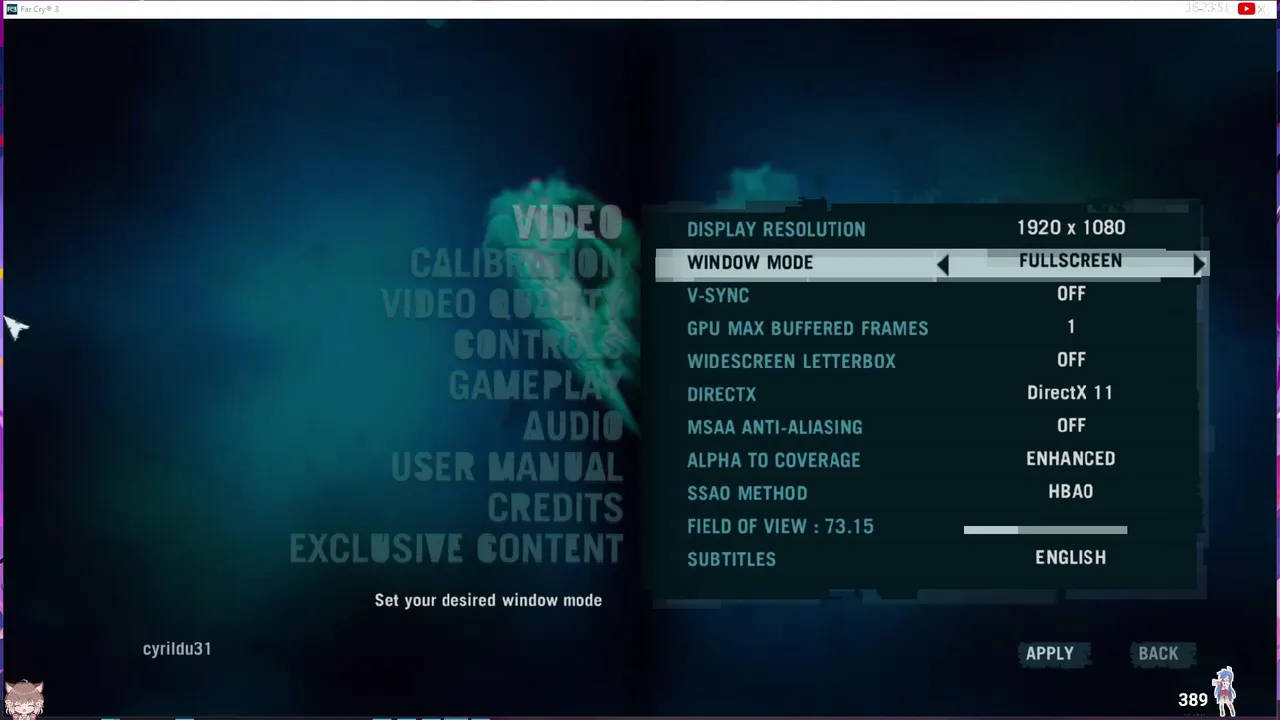Toggle the V-SYNC OFF value
The width and height of the screenshot is (1280, 720).
pyautogui.click(x=1071, y=294)
